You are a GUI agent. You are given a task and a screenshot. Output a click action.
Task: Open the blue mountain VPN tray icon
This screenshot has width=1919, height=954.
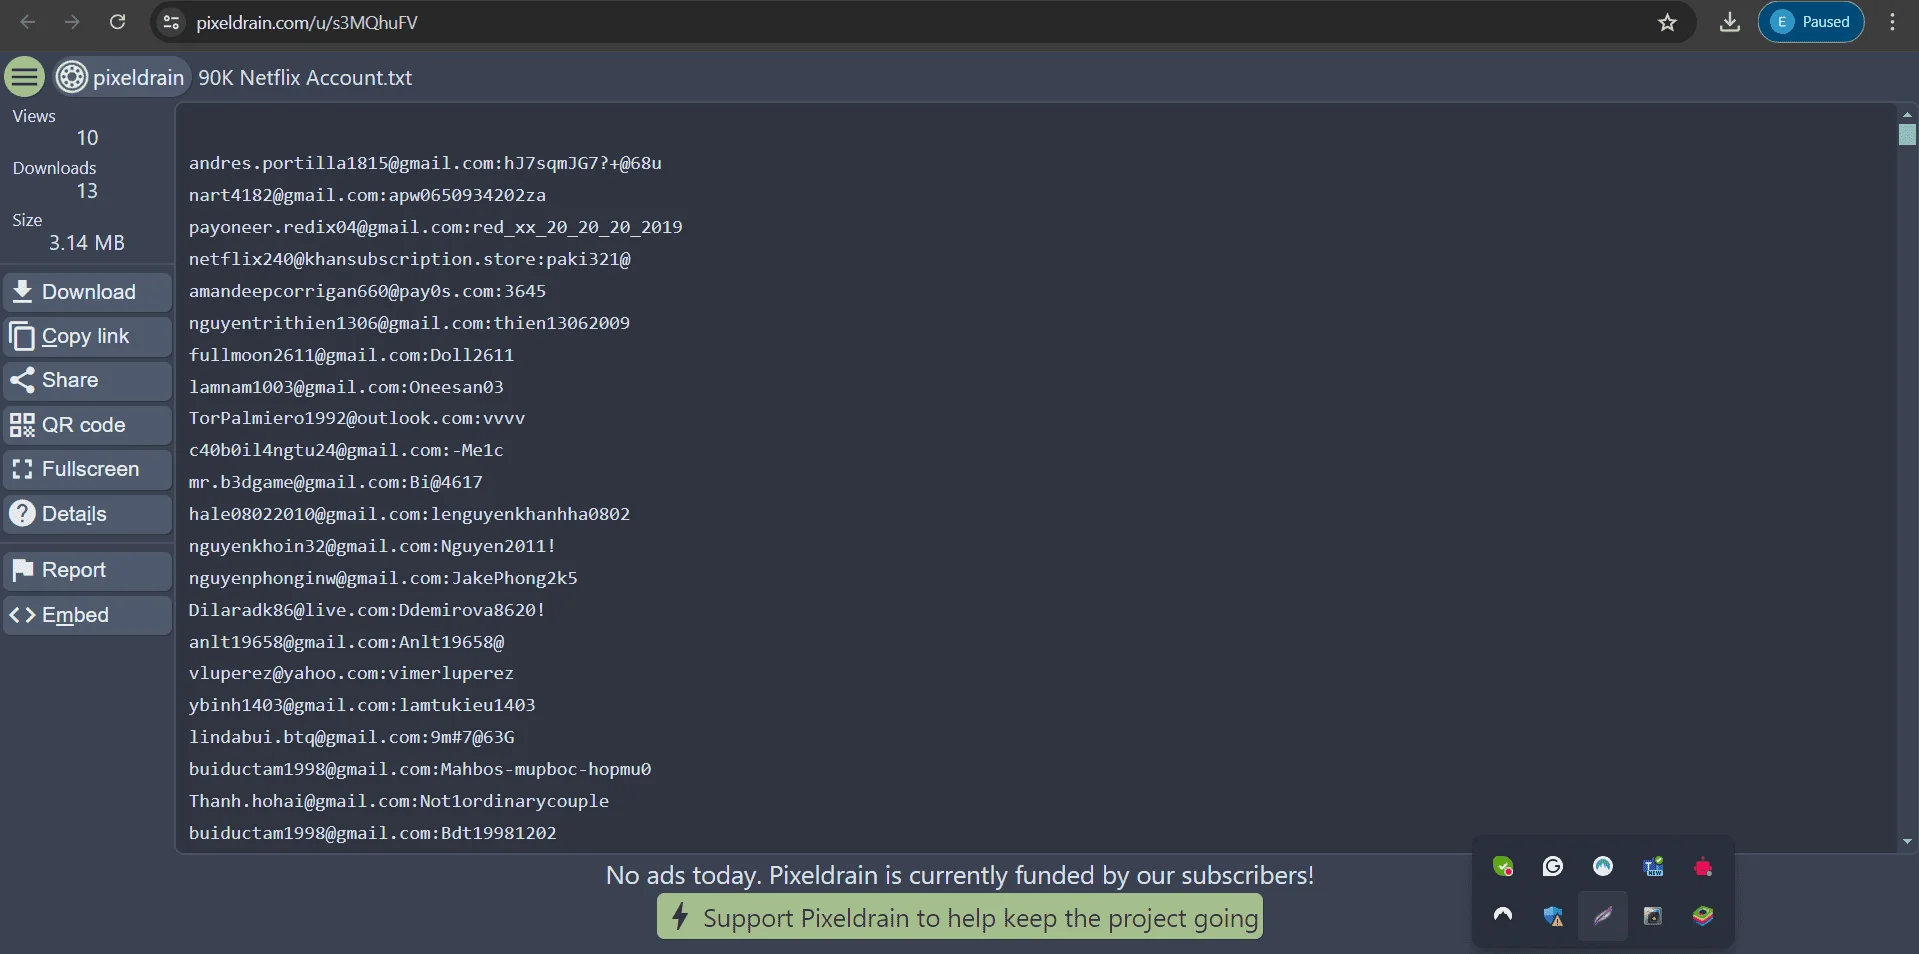1603,867
